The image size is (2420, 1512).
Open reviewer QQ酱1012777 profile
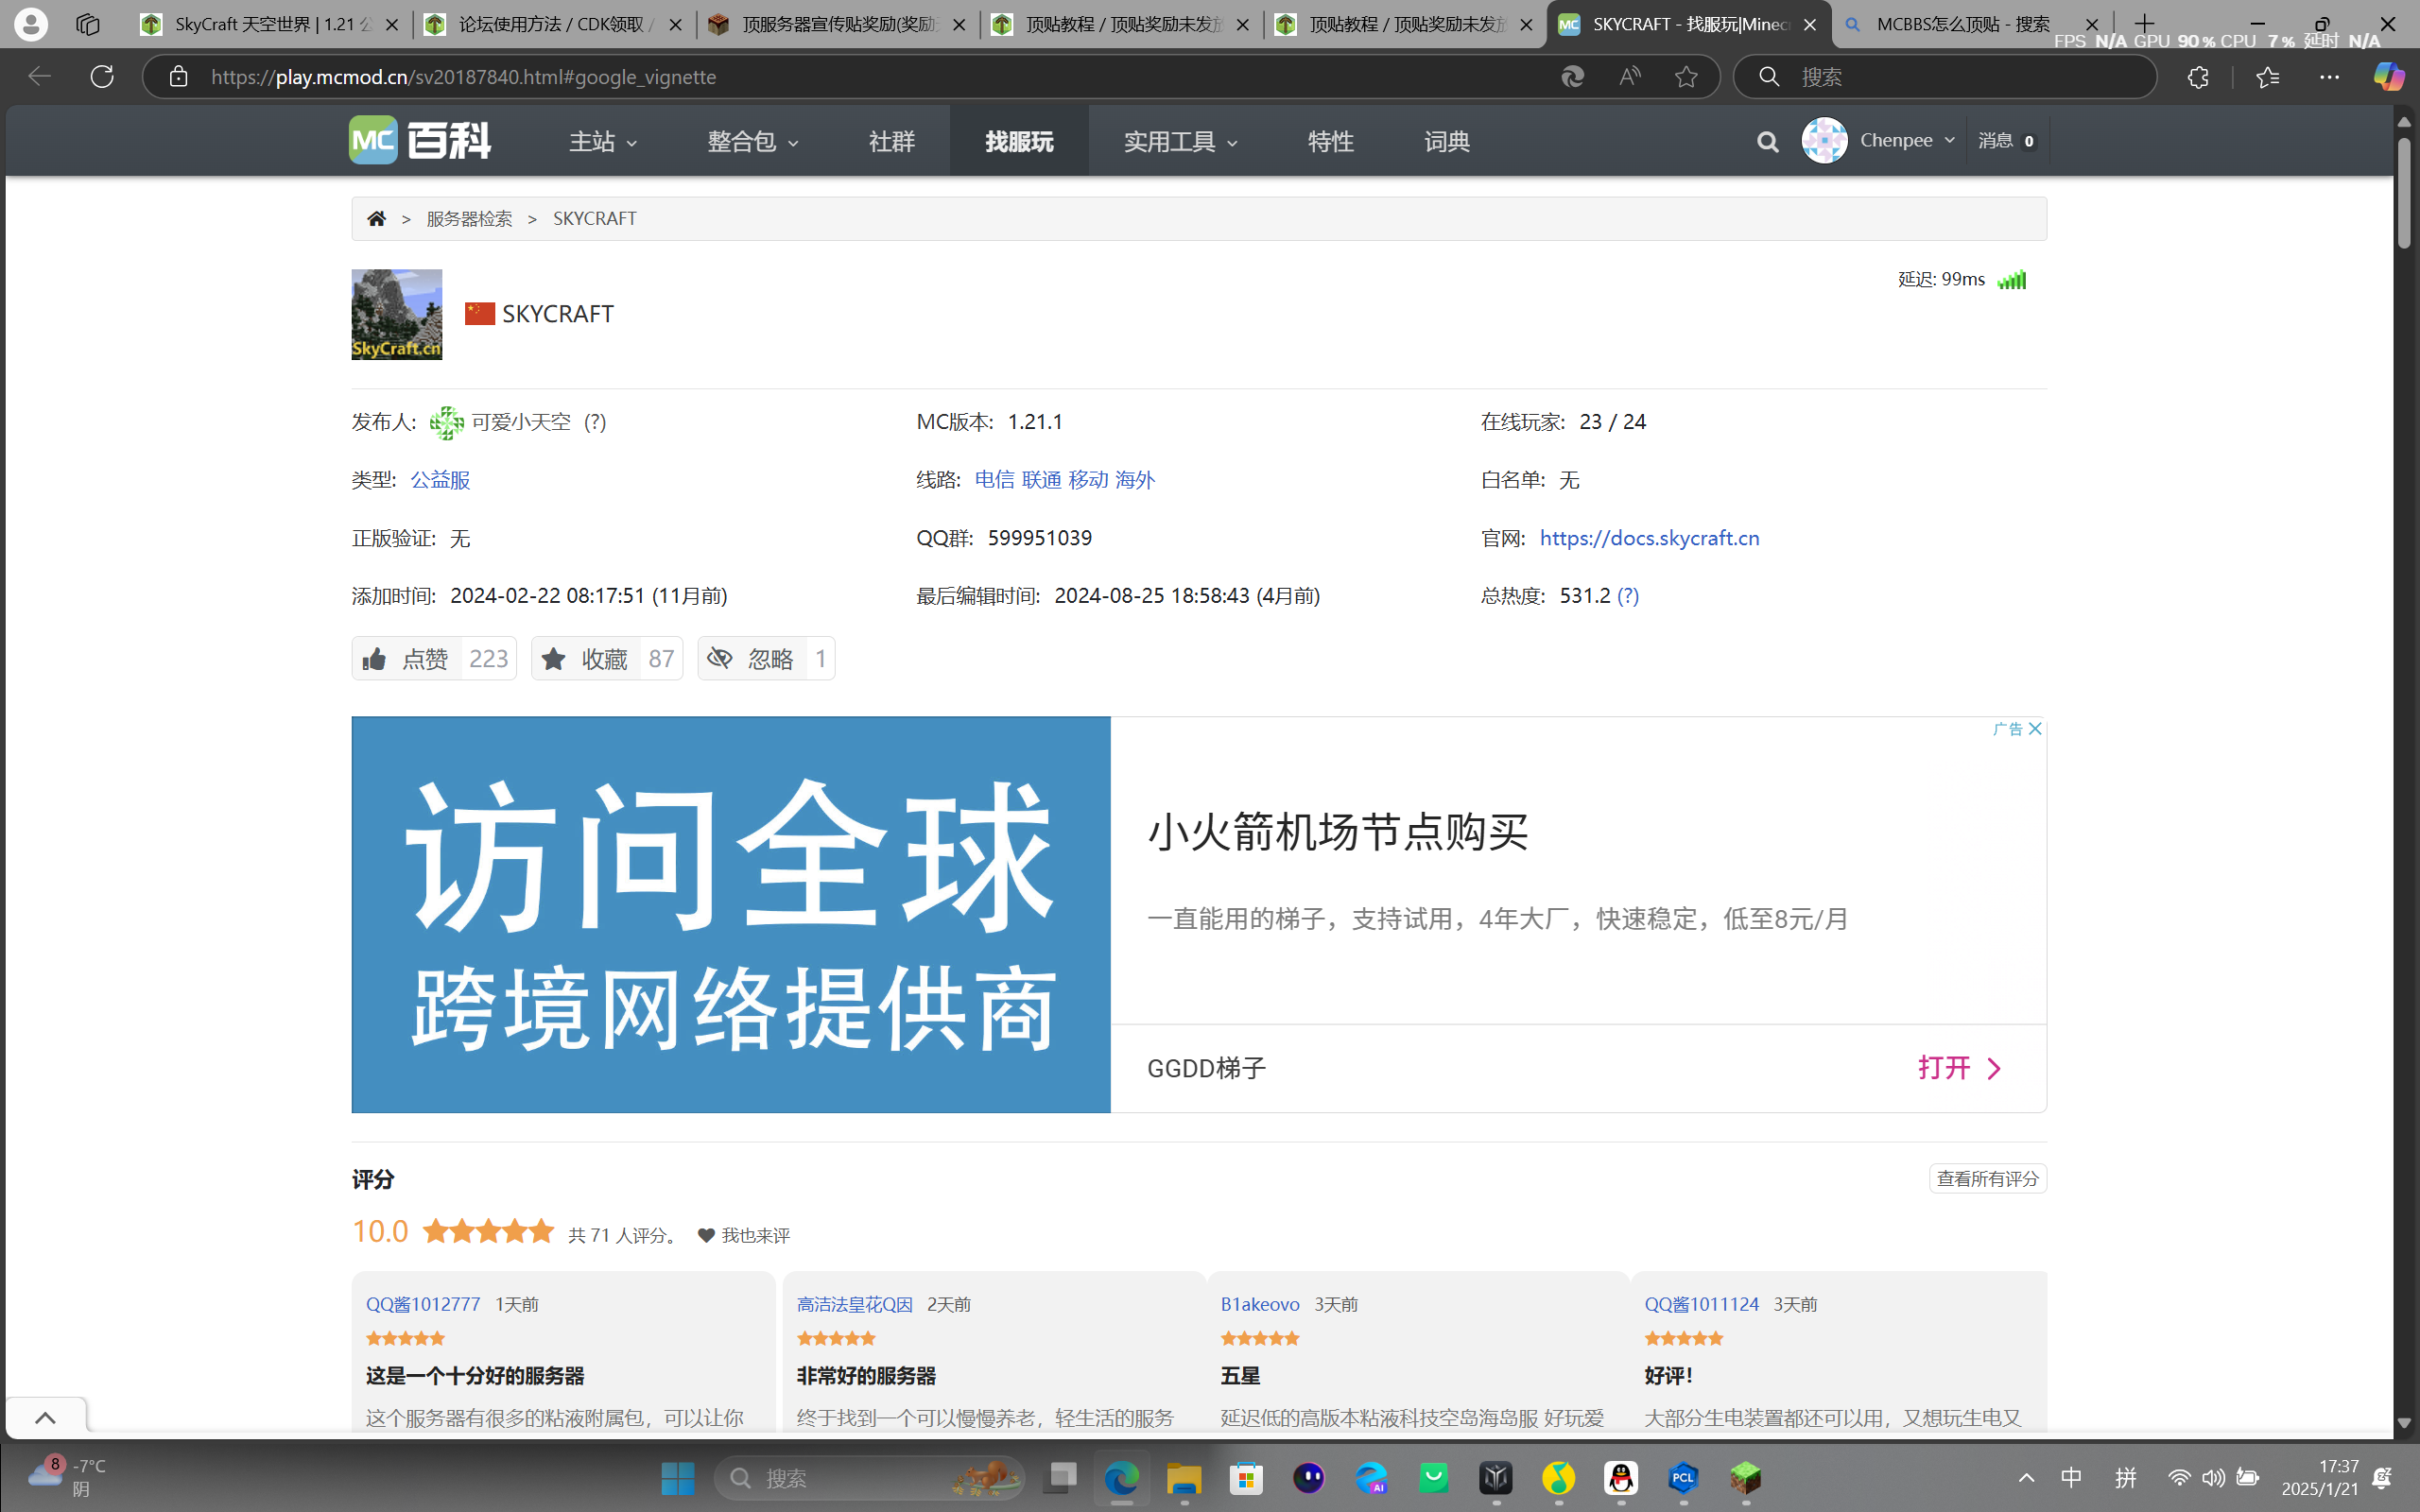[423, 1304]
